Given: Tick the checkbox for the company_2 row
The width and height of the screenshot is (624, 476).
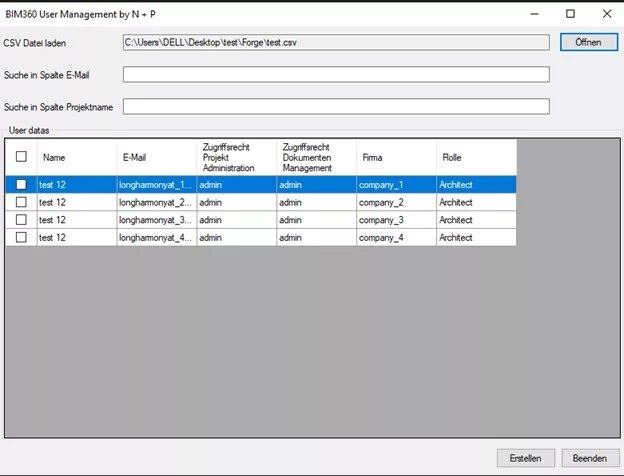Looking at the screenshot, I should [x=22, y=202].
